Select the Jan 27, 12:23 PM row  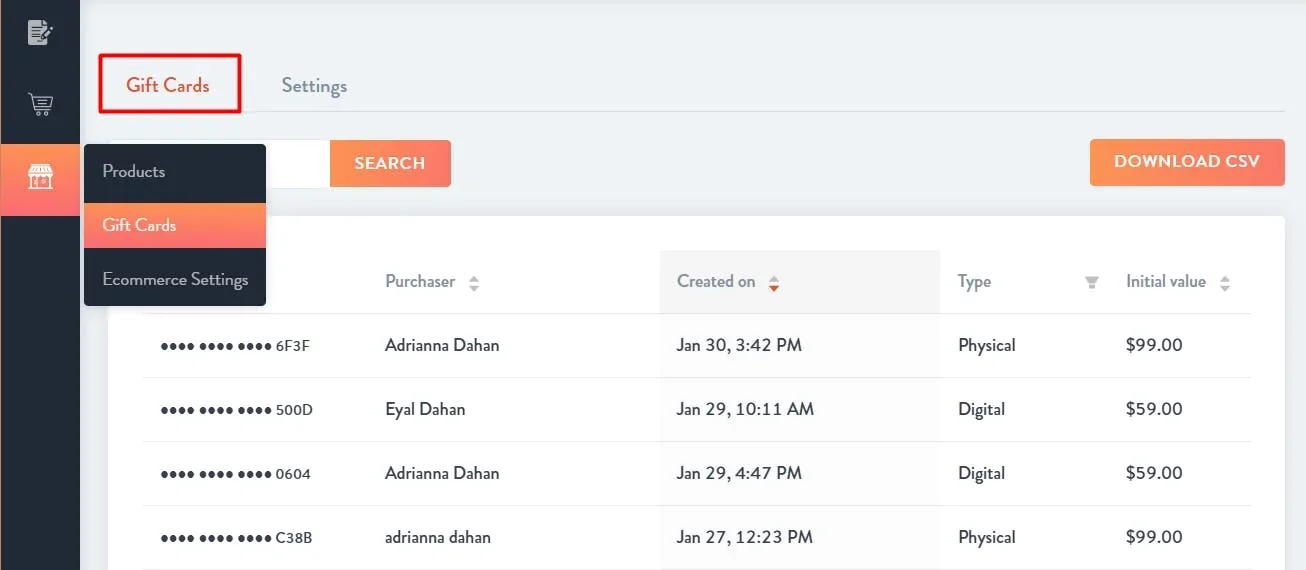(x=696, y=538)
